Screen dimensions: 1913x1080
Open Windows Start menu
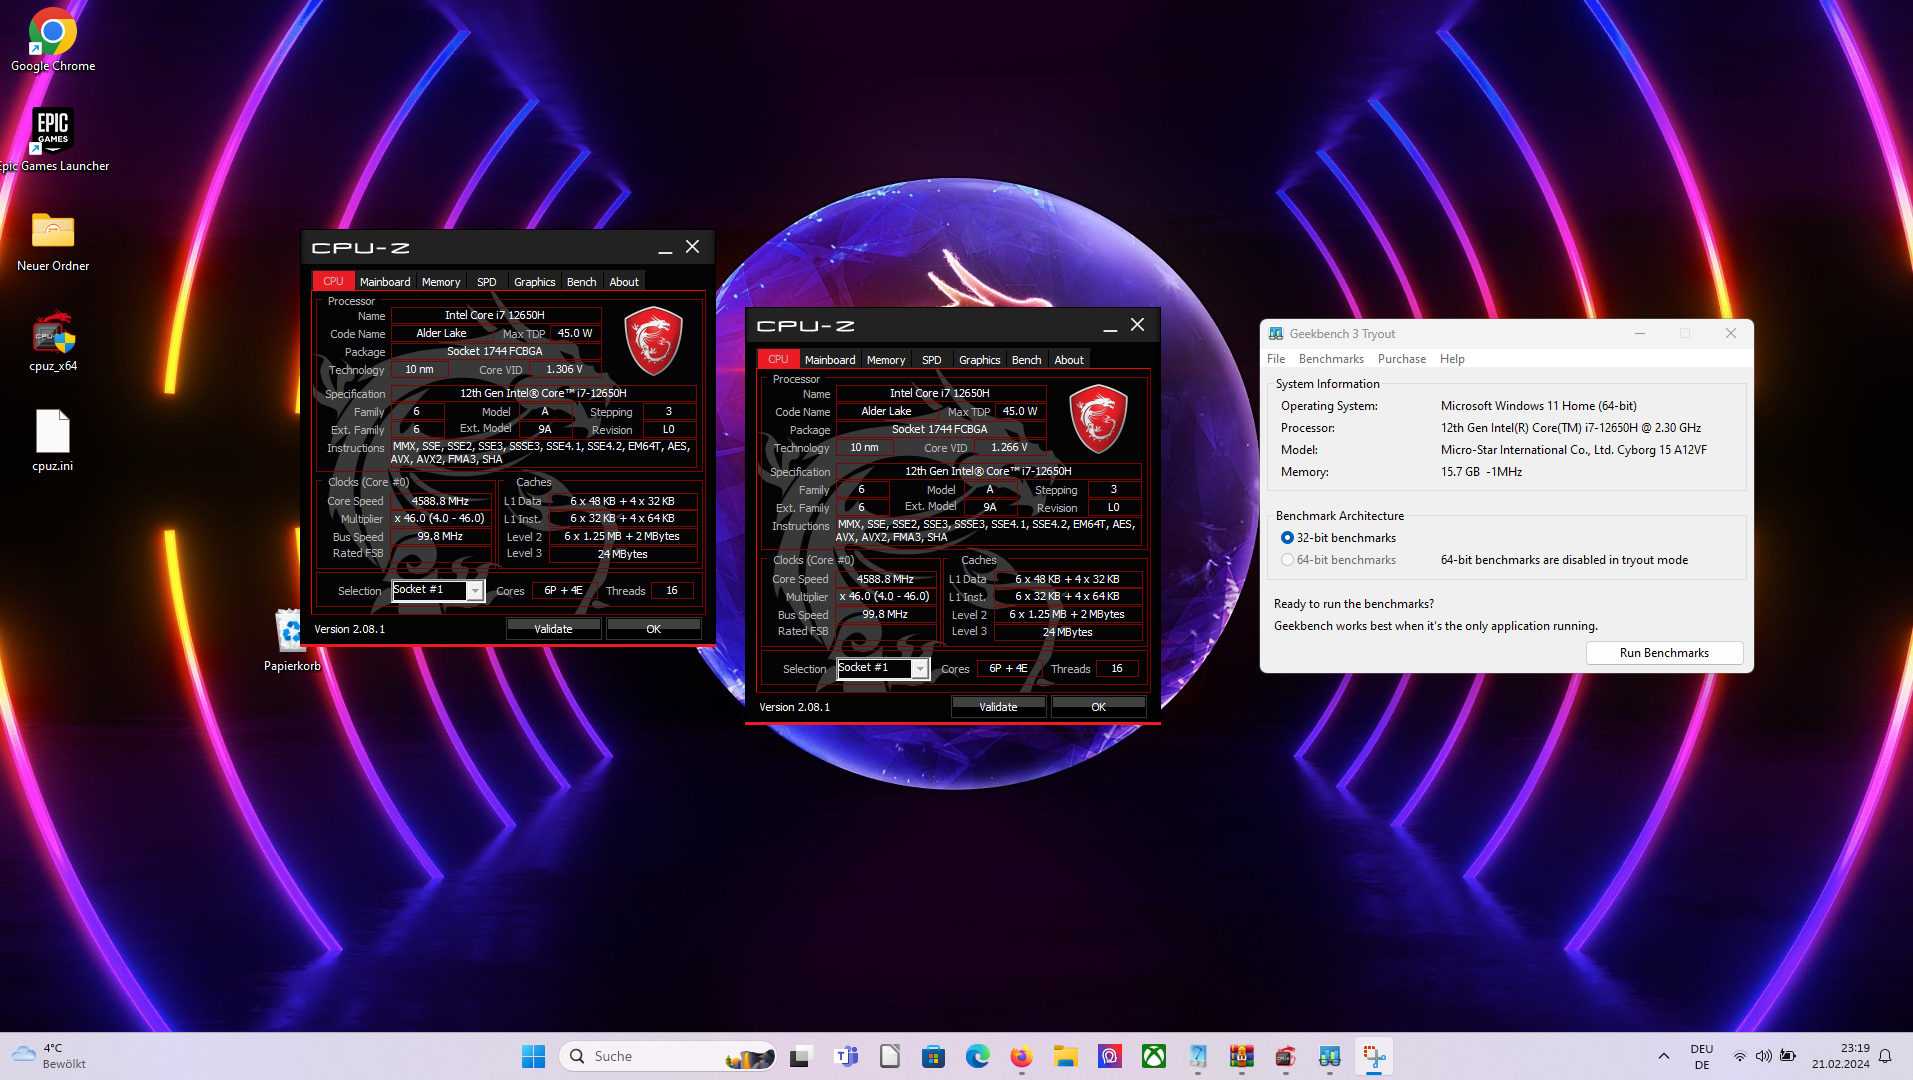[534, 1056]
